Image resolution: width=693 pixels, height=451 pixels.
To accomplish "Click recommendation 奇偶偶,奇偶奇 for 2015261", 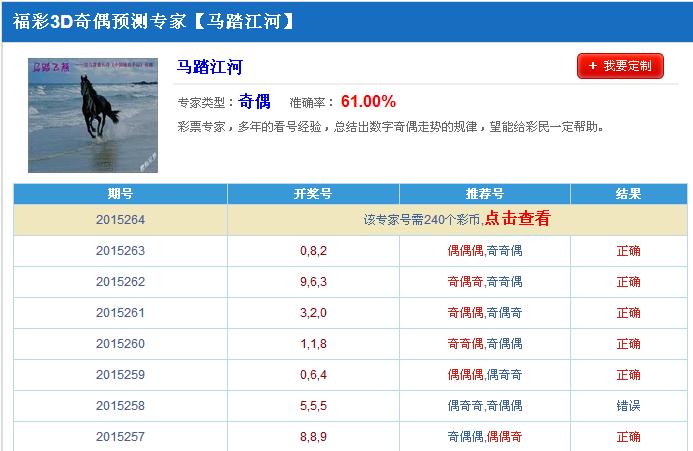I will pyautogui.click(x=485, y=313).
